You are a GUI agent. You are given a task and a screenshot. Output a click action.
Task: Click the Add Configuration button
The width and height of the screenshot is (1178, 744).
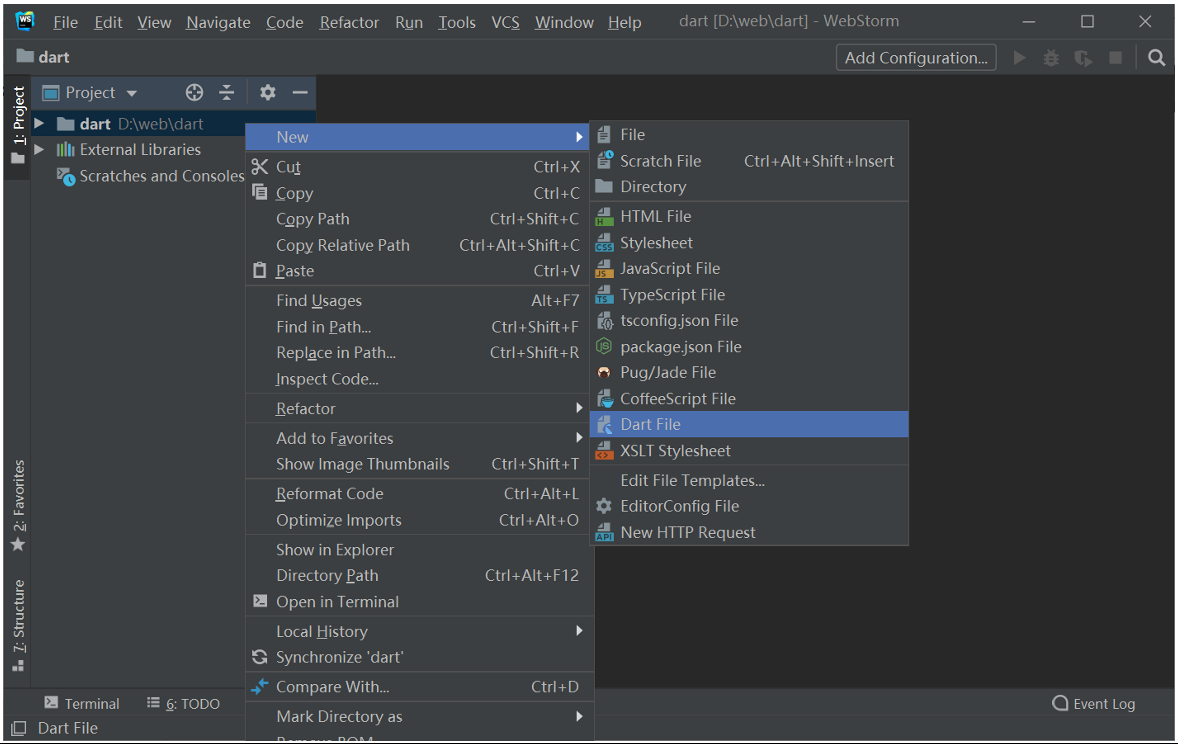(914, 57)
